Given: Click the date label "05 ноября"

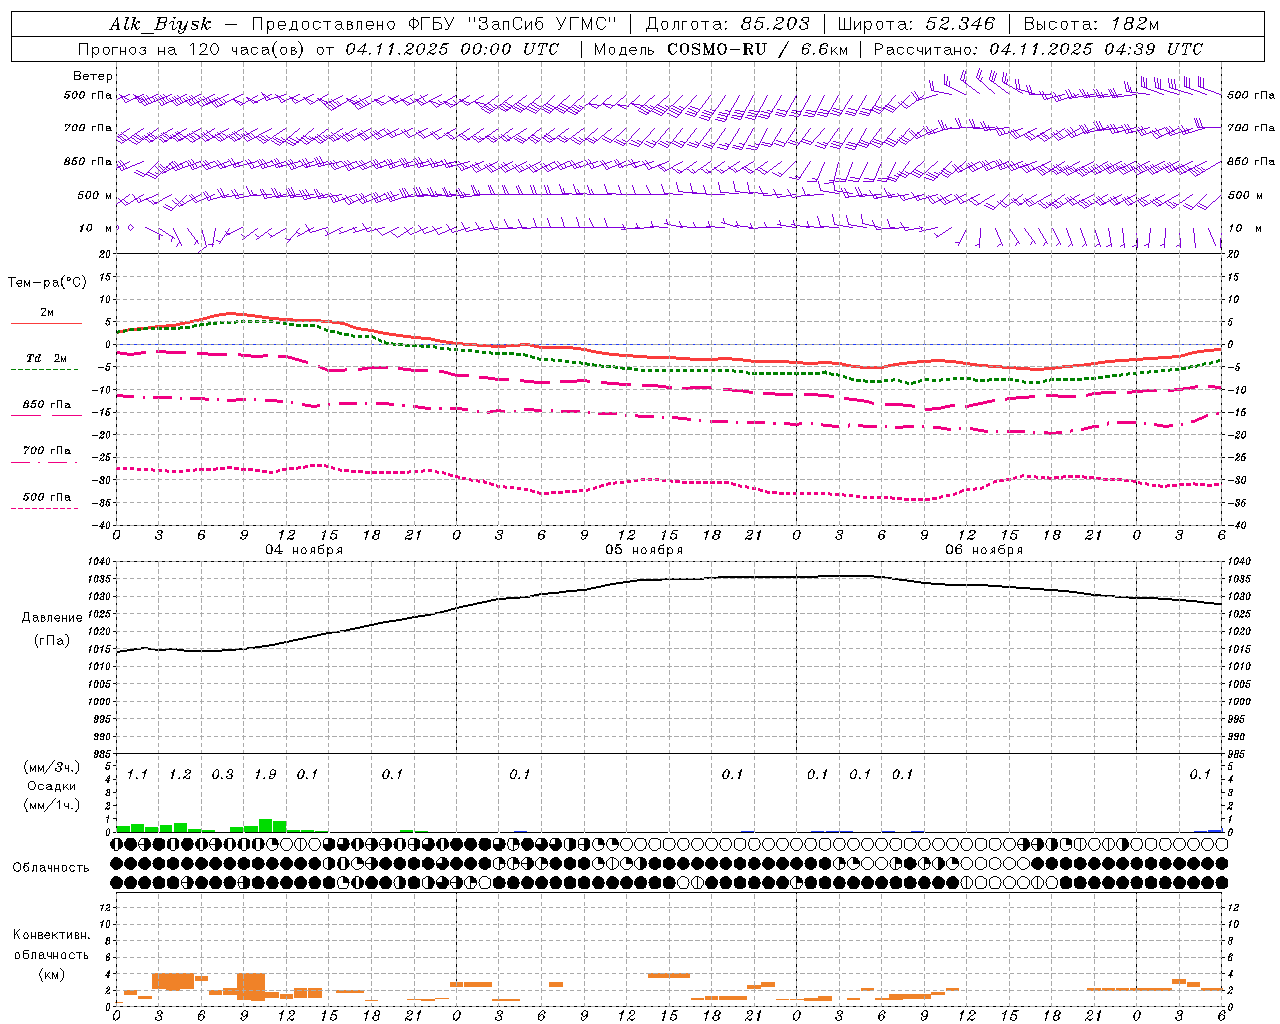Looking at the screenshot, I should click(x=644, y=550).
